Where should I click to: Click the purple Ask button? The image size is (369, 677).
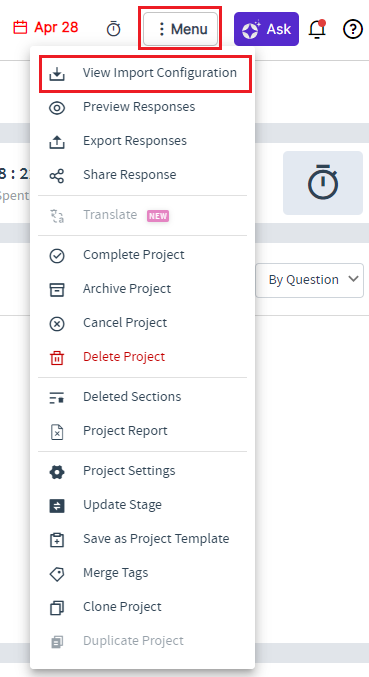coord(266,29)
